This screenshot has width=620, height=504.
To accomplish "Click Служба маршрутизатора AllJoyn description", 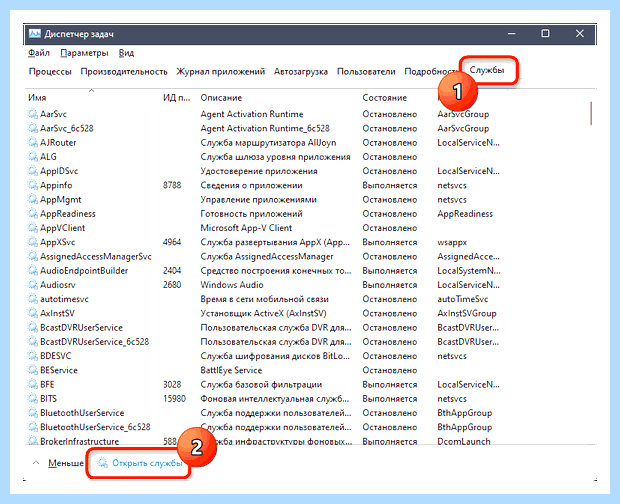I will 268,142.
